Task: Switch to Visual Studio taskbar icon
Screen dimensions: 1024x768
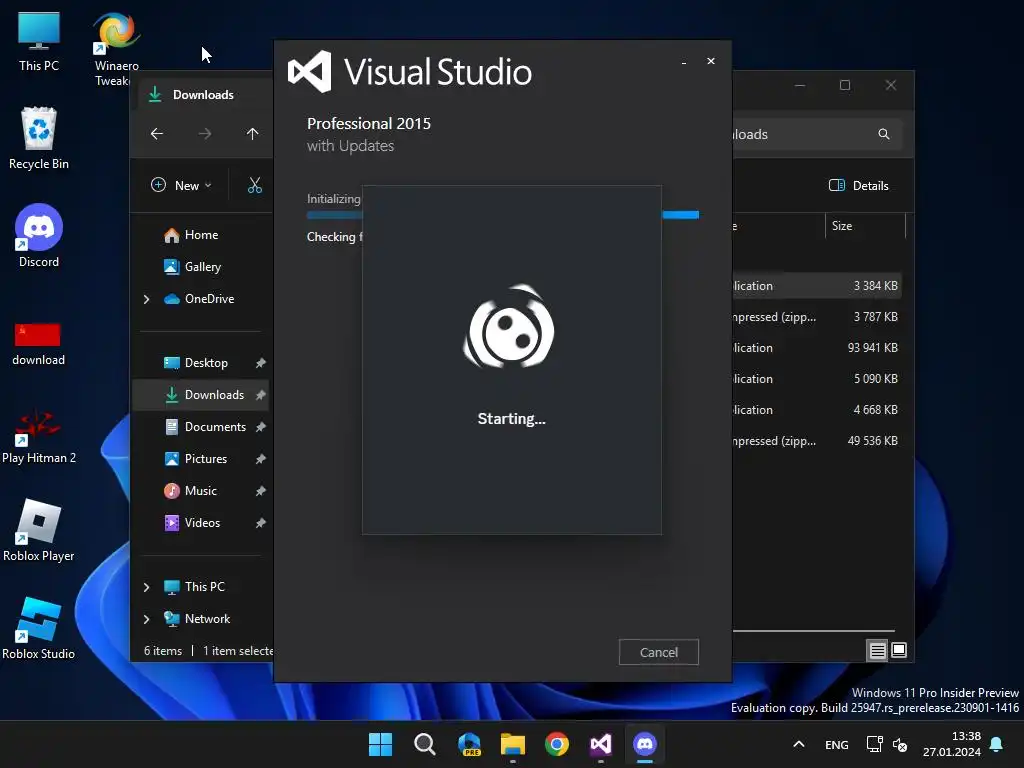Action: click(x=601, y=744)
